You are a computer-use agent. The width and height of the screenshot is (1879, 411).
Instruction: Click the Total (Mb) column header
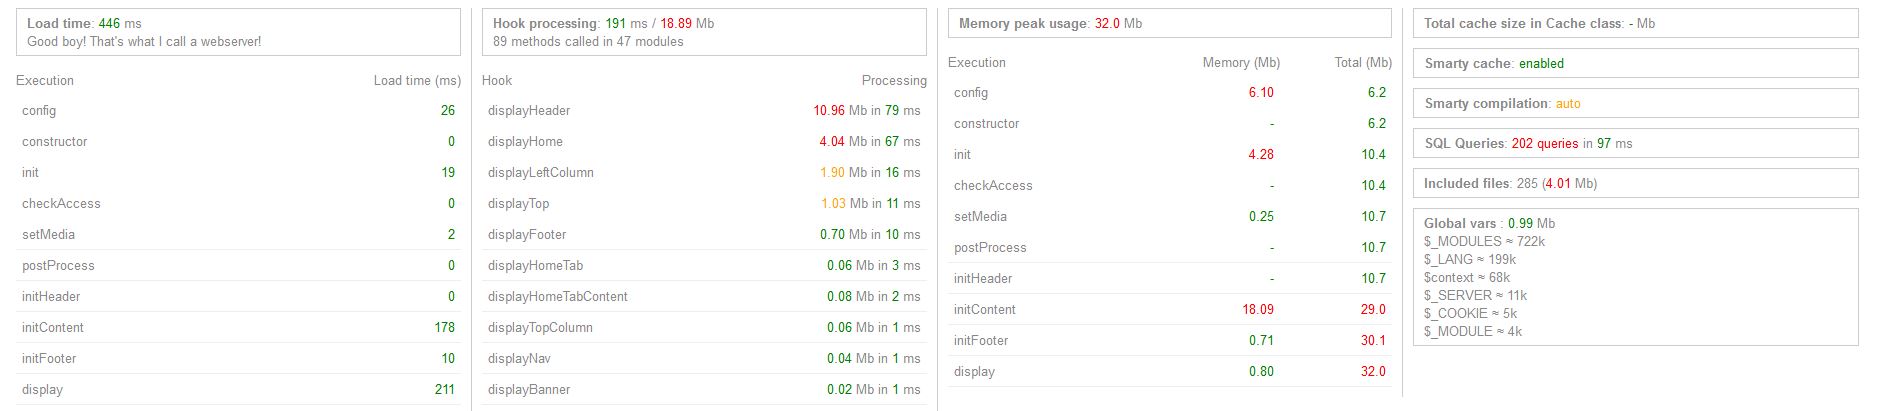1362,62
